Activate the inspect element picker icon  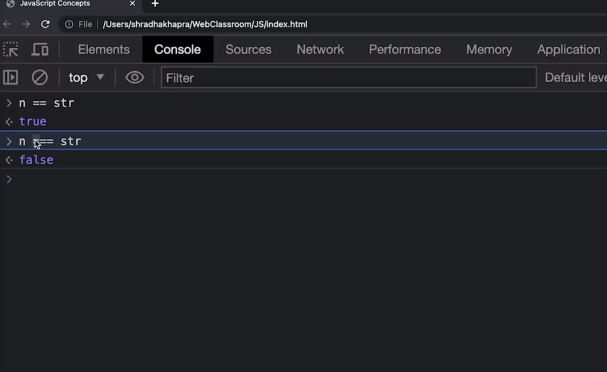[x=10, y=50]
